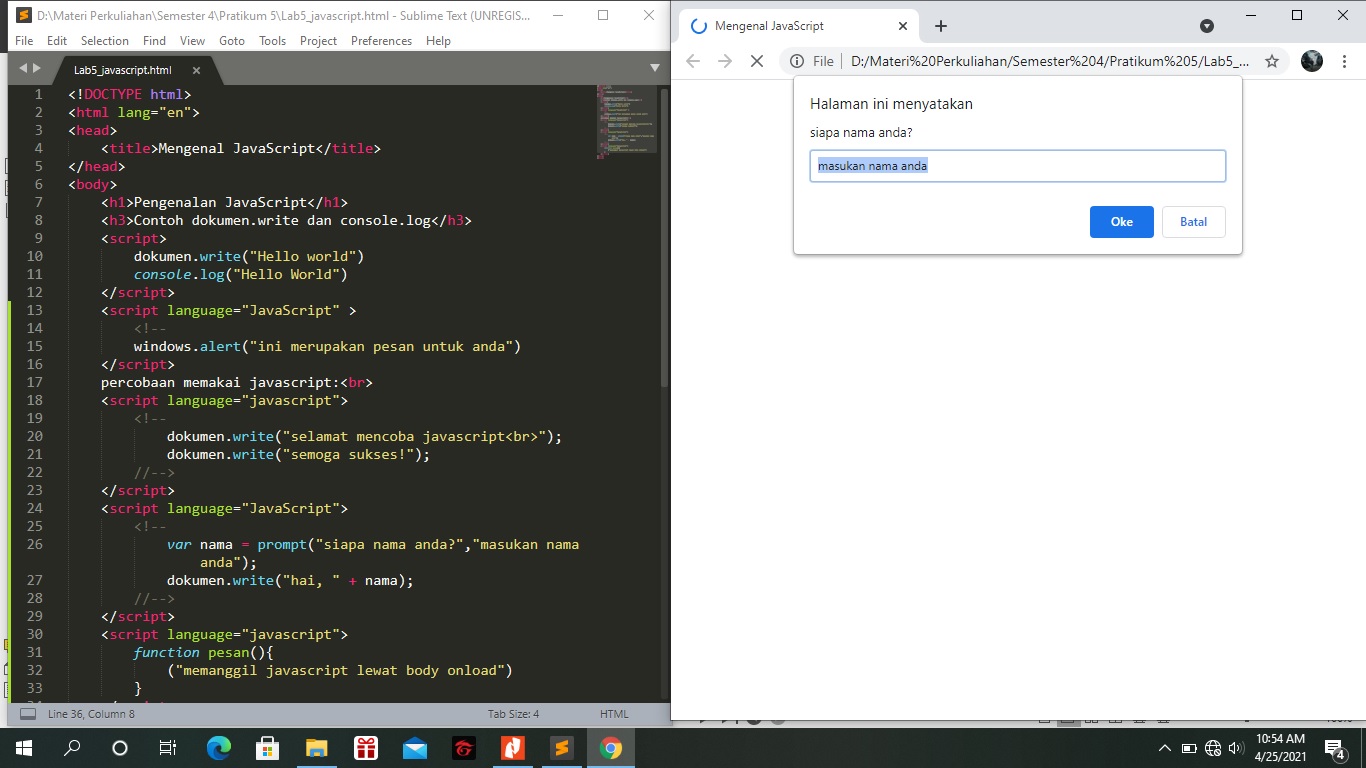Open the Mail app from the taskbar
The width and height of the screenshot is (1366, 768).
tap(414, 747)
